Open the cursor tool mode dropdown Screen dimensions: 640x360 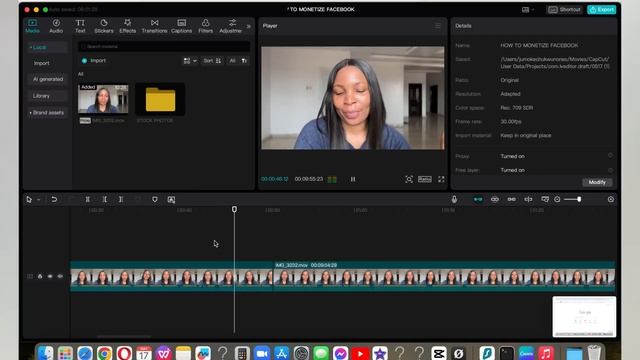(38, 200)
